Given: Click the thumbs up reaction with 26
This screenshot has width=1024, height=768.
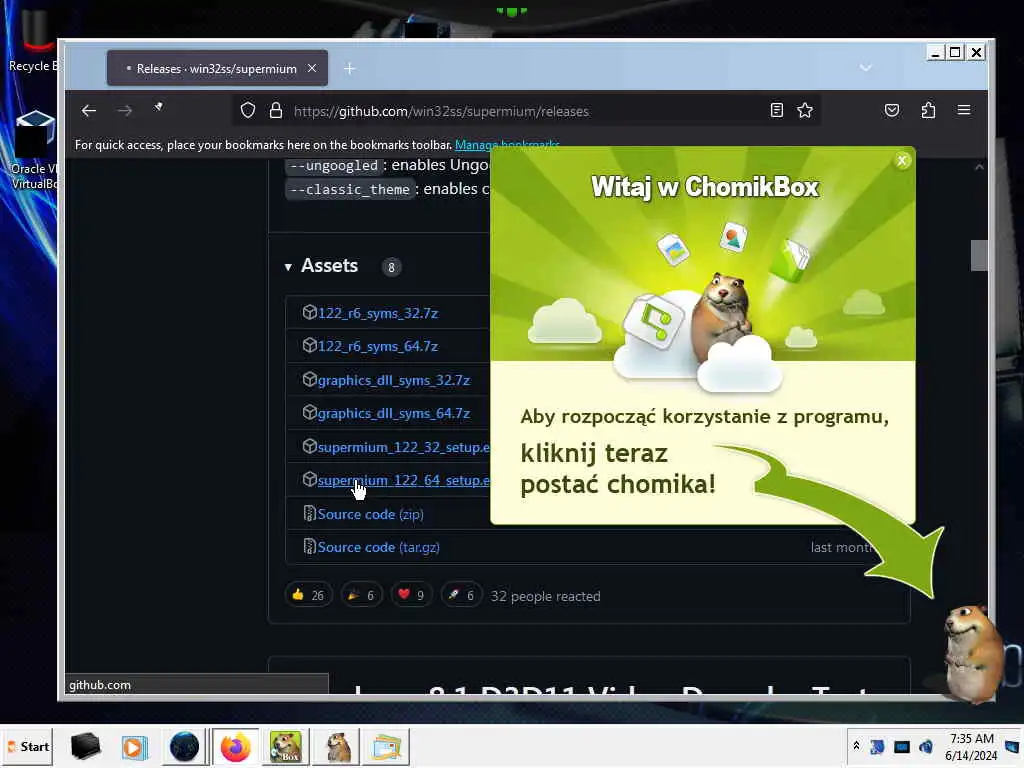Looking at the screenshot, I should point(308,595).
